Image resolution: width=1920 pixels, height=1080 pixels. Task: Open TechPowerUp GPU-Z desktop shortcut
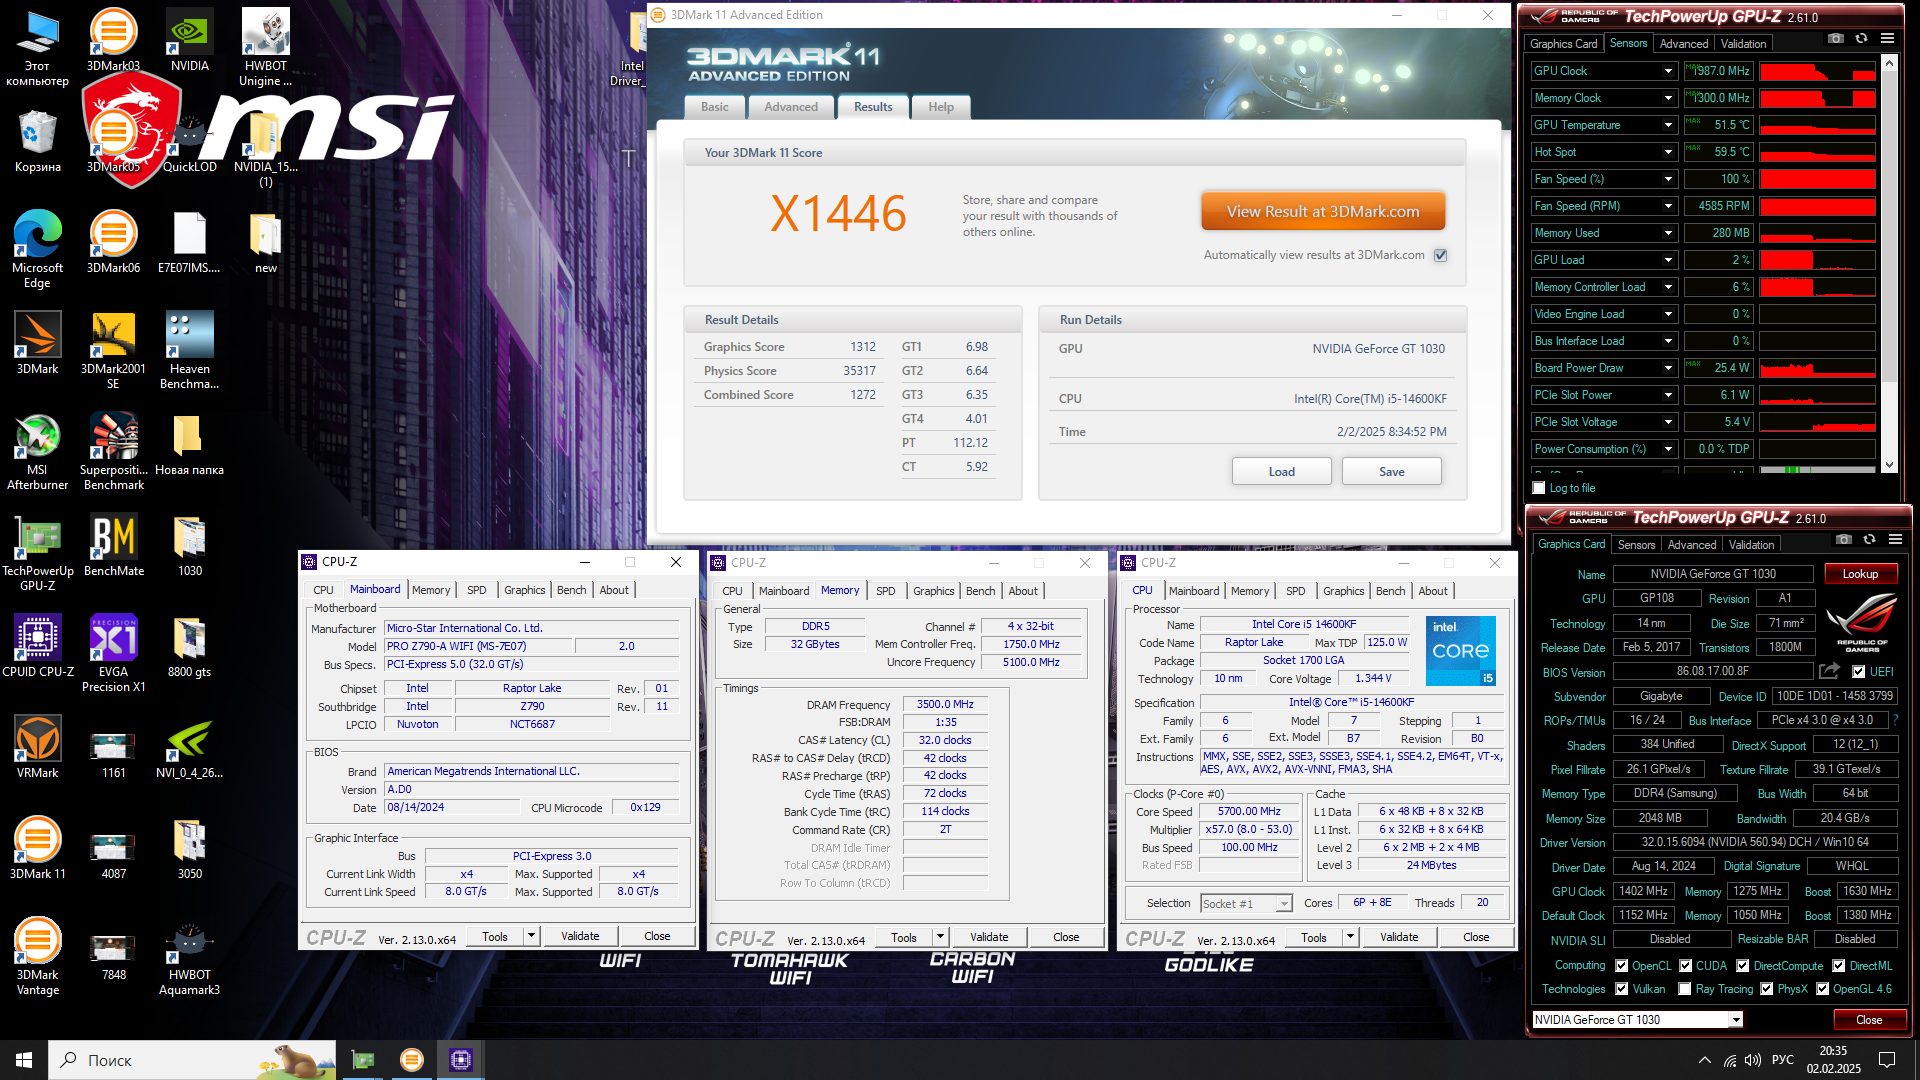[x=37, y=552]
